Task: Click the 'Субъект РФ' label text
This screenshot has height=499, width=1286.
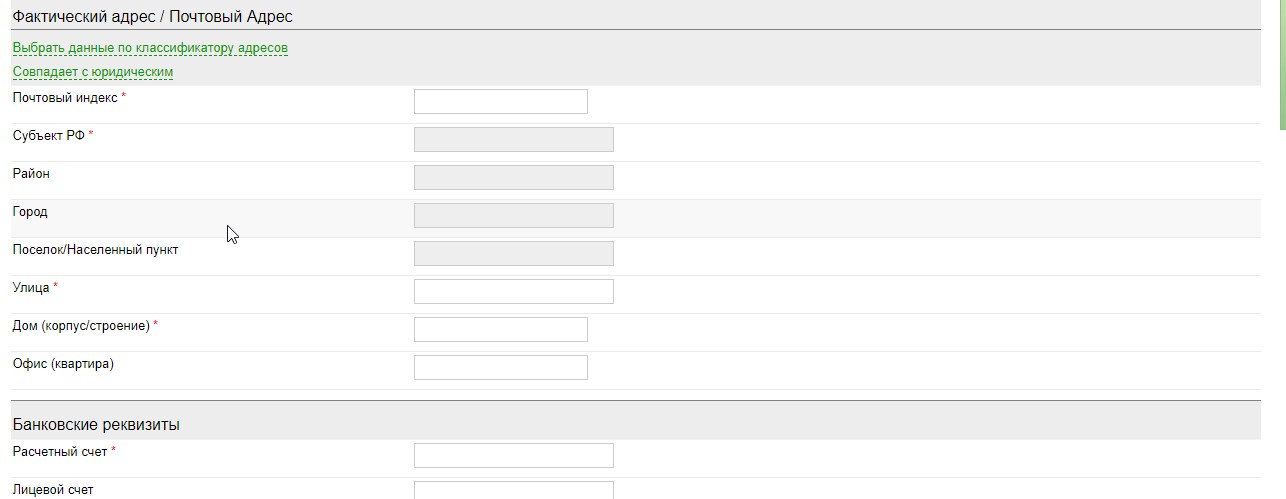Action: (48, 136)
